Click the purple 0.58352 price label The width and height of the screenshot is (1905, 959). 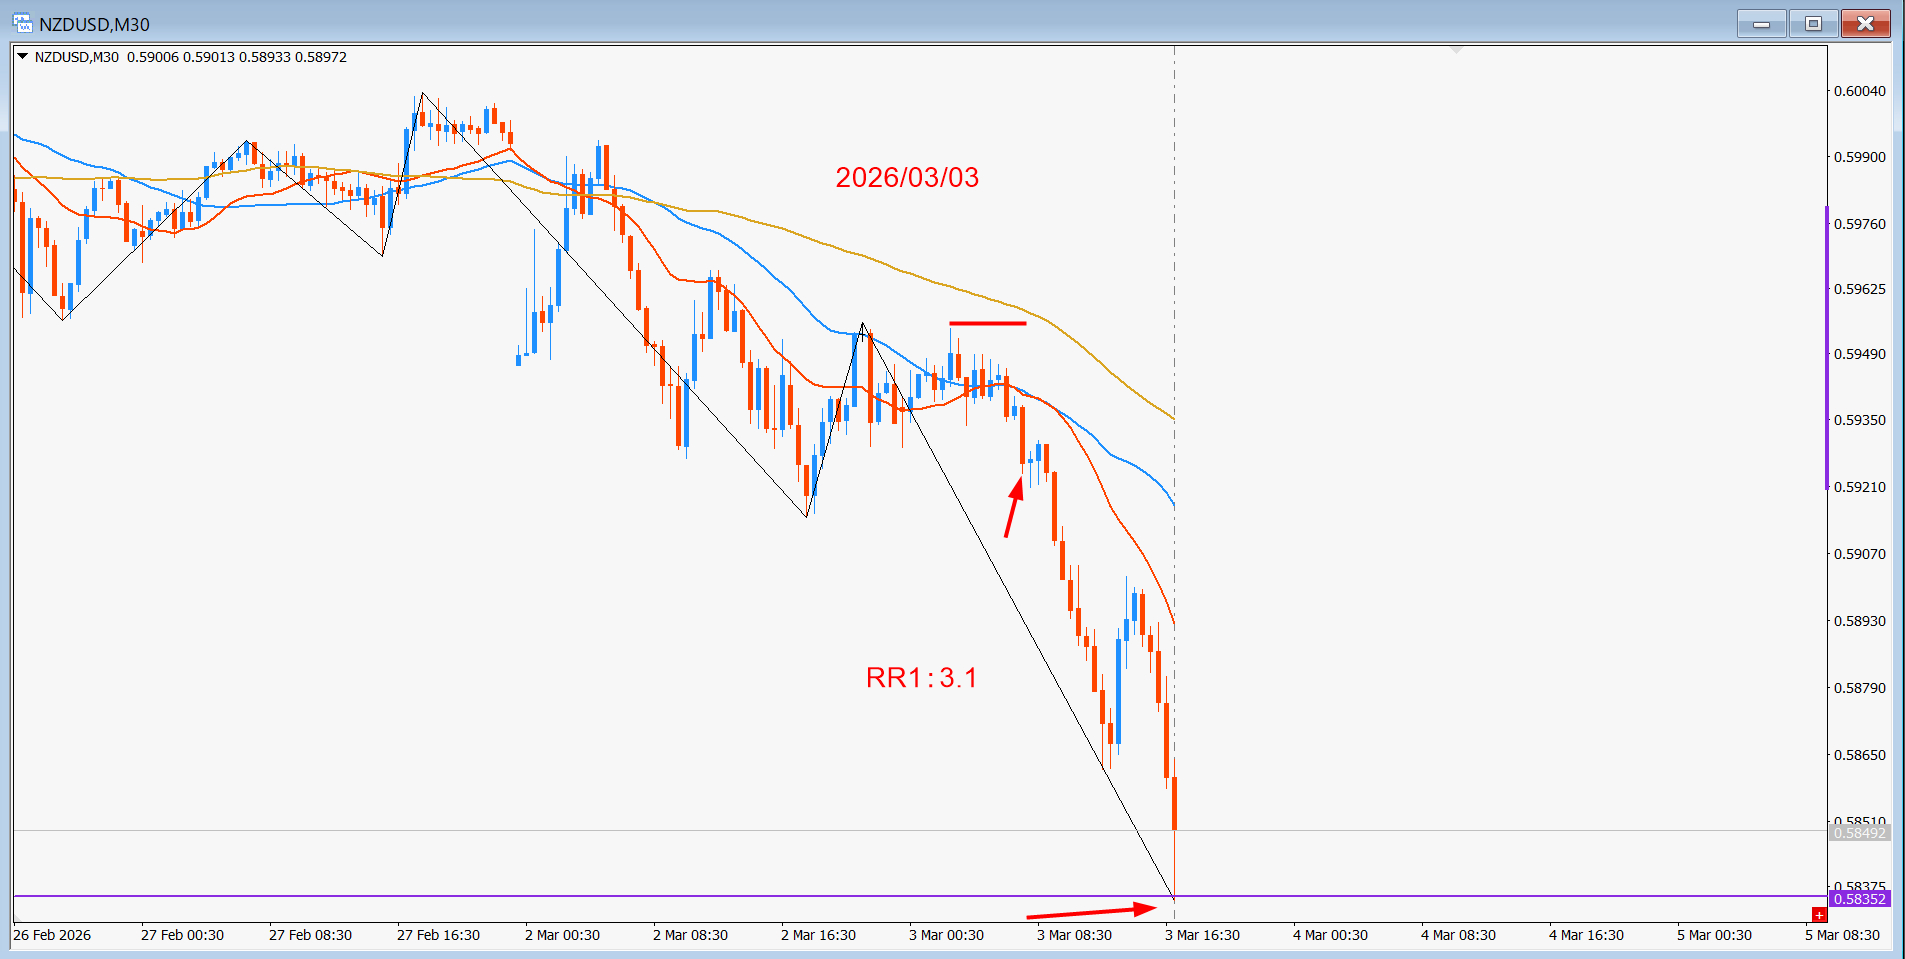(1859, 899)
